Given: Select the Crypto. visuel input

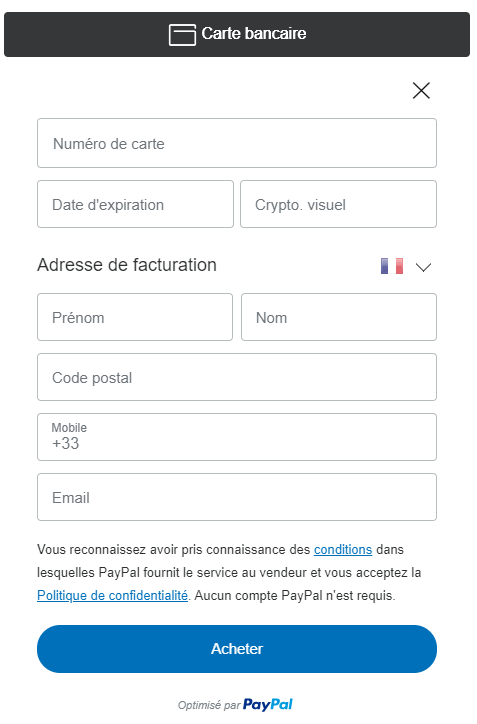Looking at the screenshot, I should [338, 204].
